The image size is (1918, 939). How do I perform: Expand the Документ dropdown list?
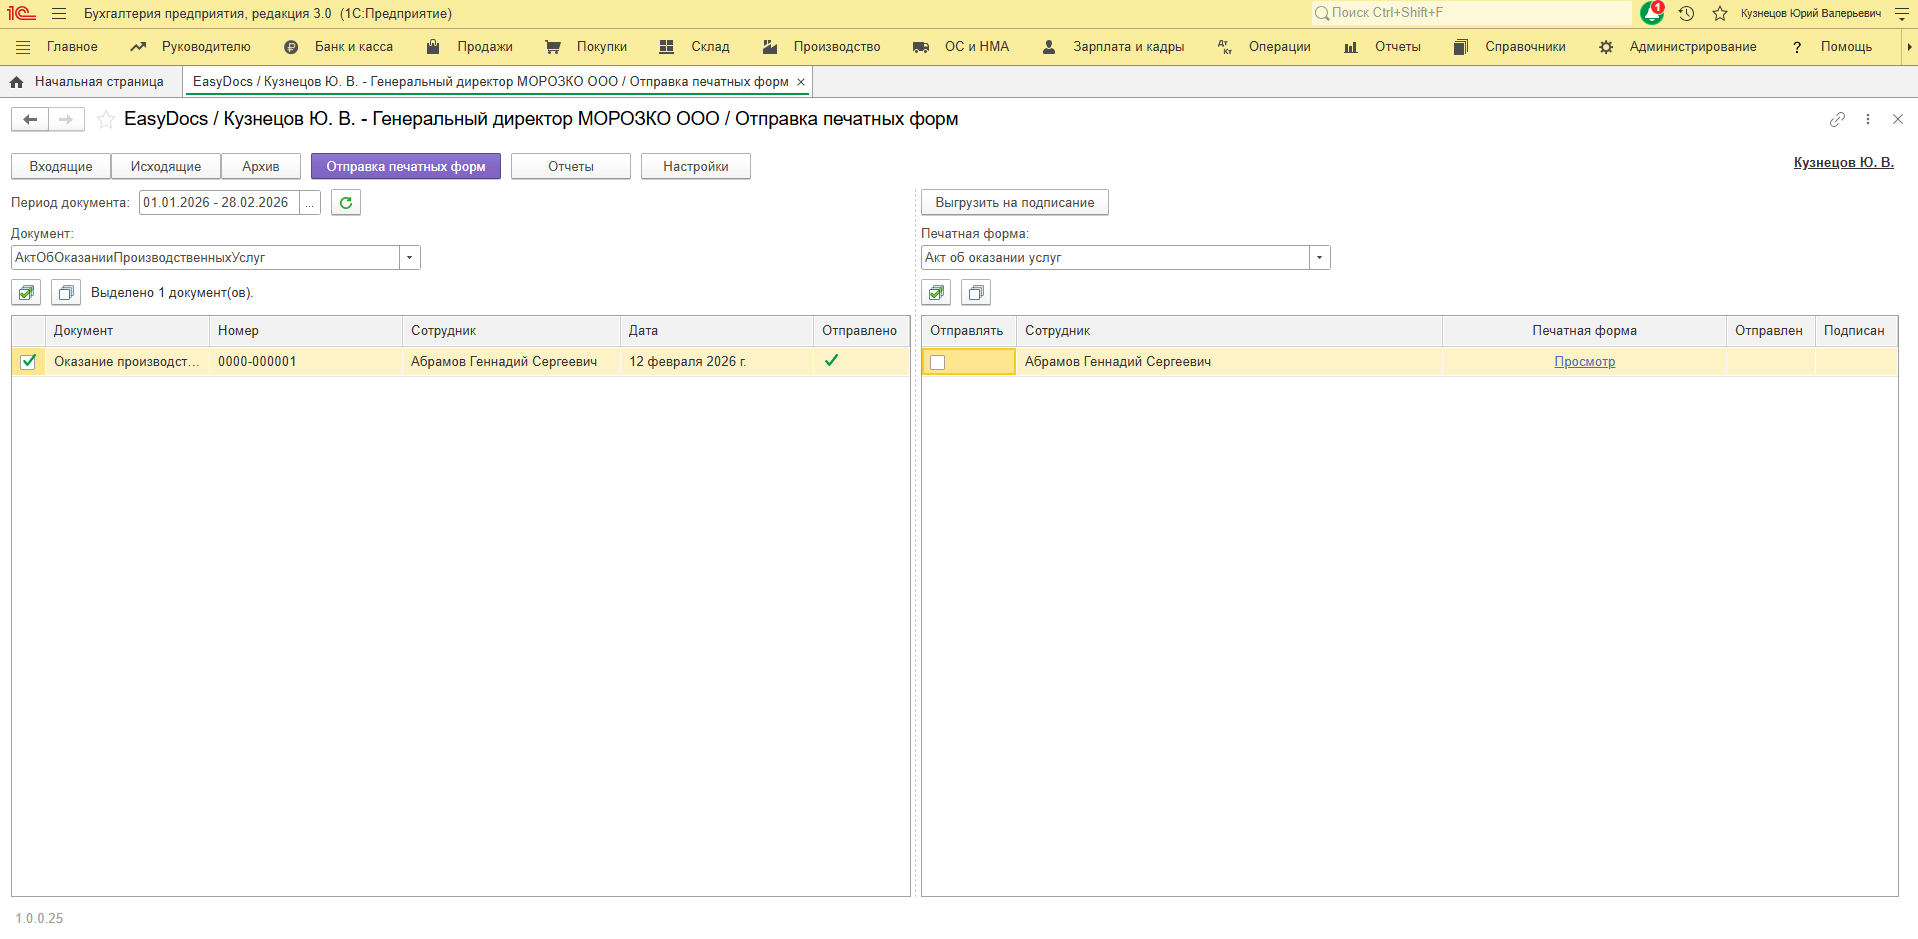point(409,258)
